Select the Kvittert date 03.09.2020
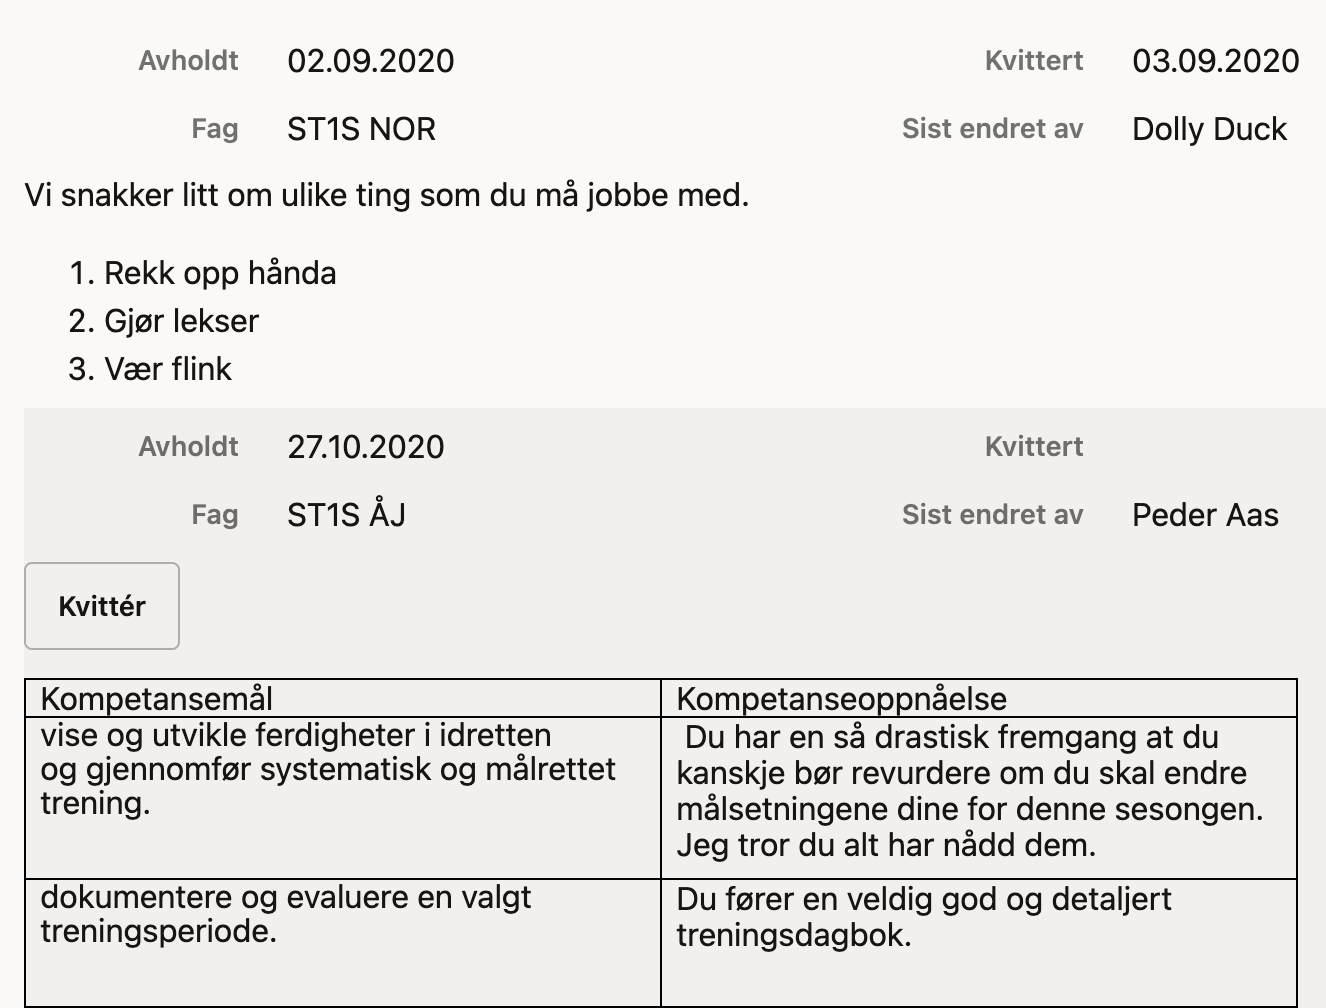This screenshot has width=1326, height=1008. pos(1213,61)
